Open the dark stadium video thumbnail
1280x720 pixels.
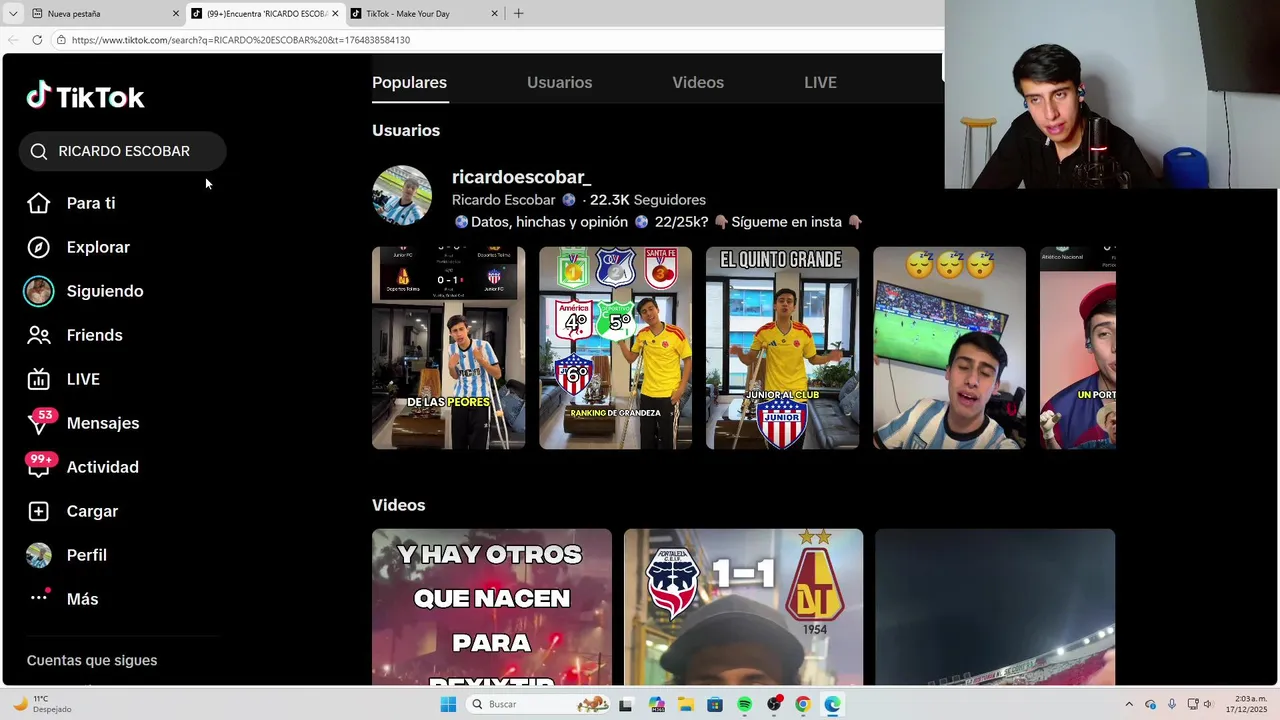(x=995, y=607)
